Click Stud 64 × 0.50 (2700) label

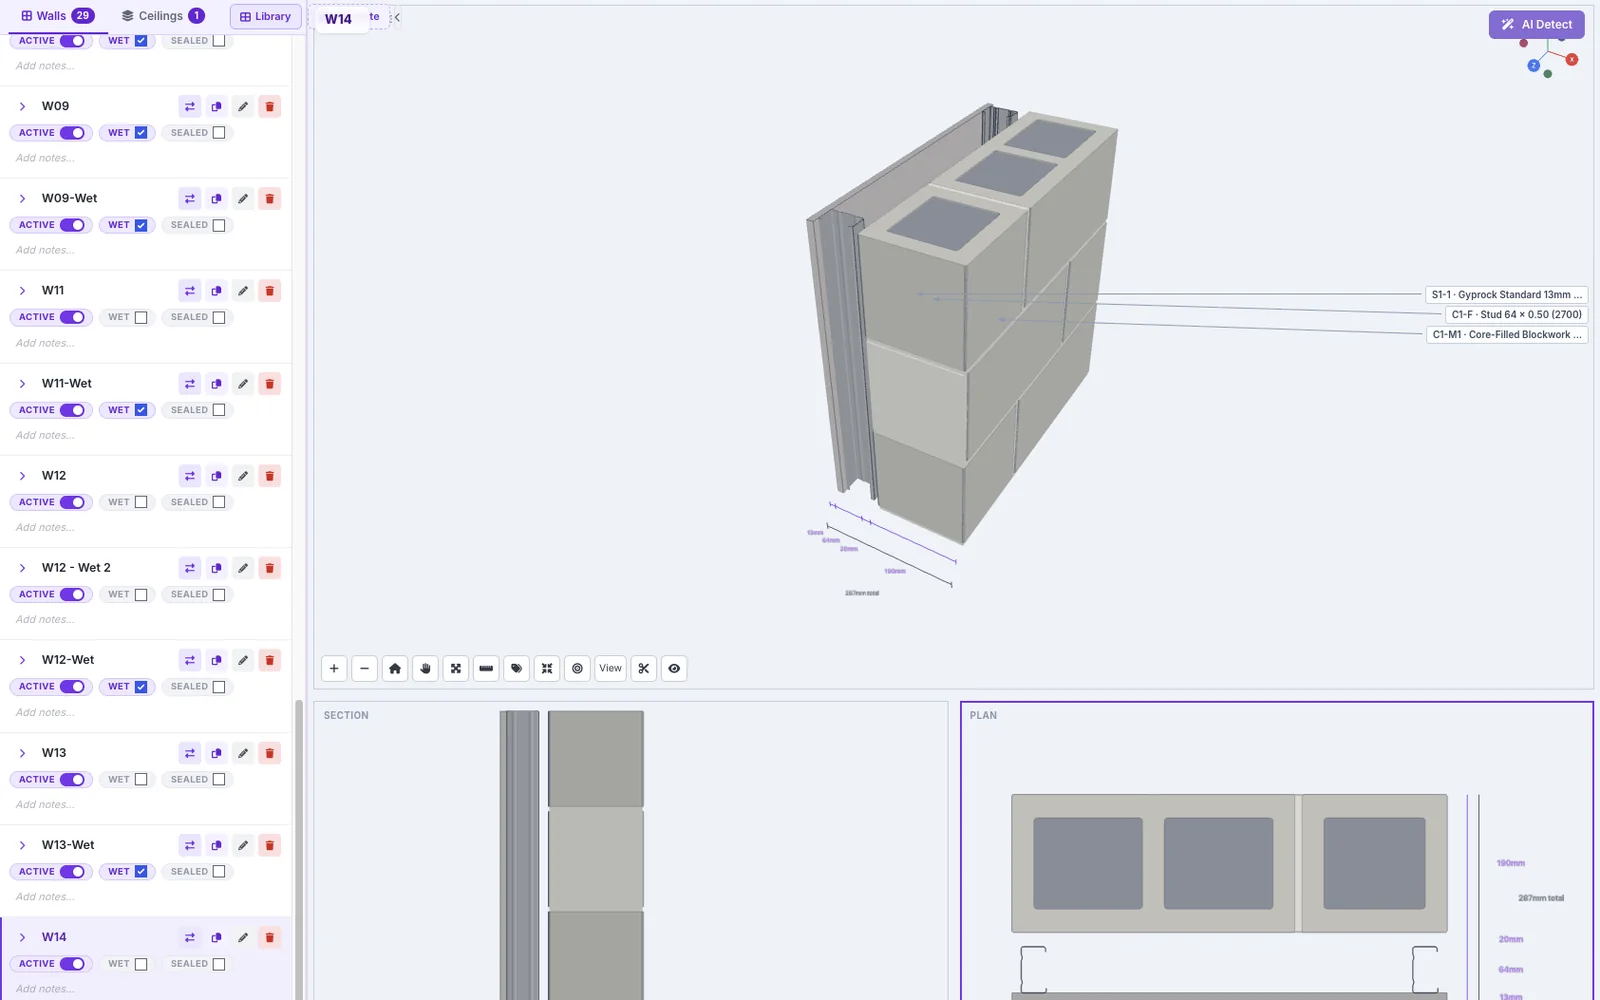(1516, 314)
